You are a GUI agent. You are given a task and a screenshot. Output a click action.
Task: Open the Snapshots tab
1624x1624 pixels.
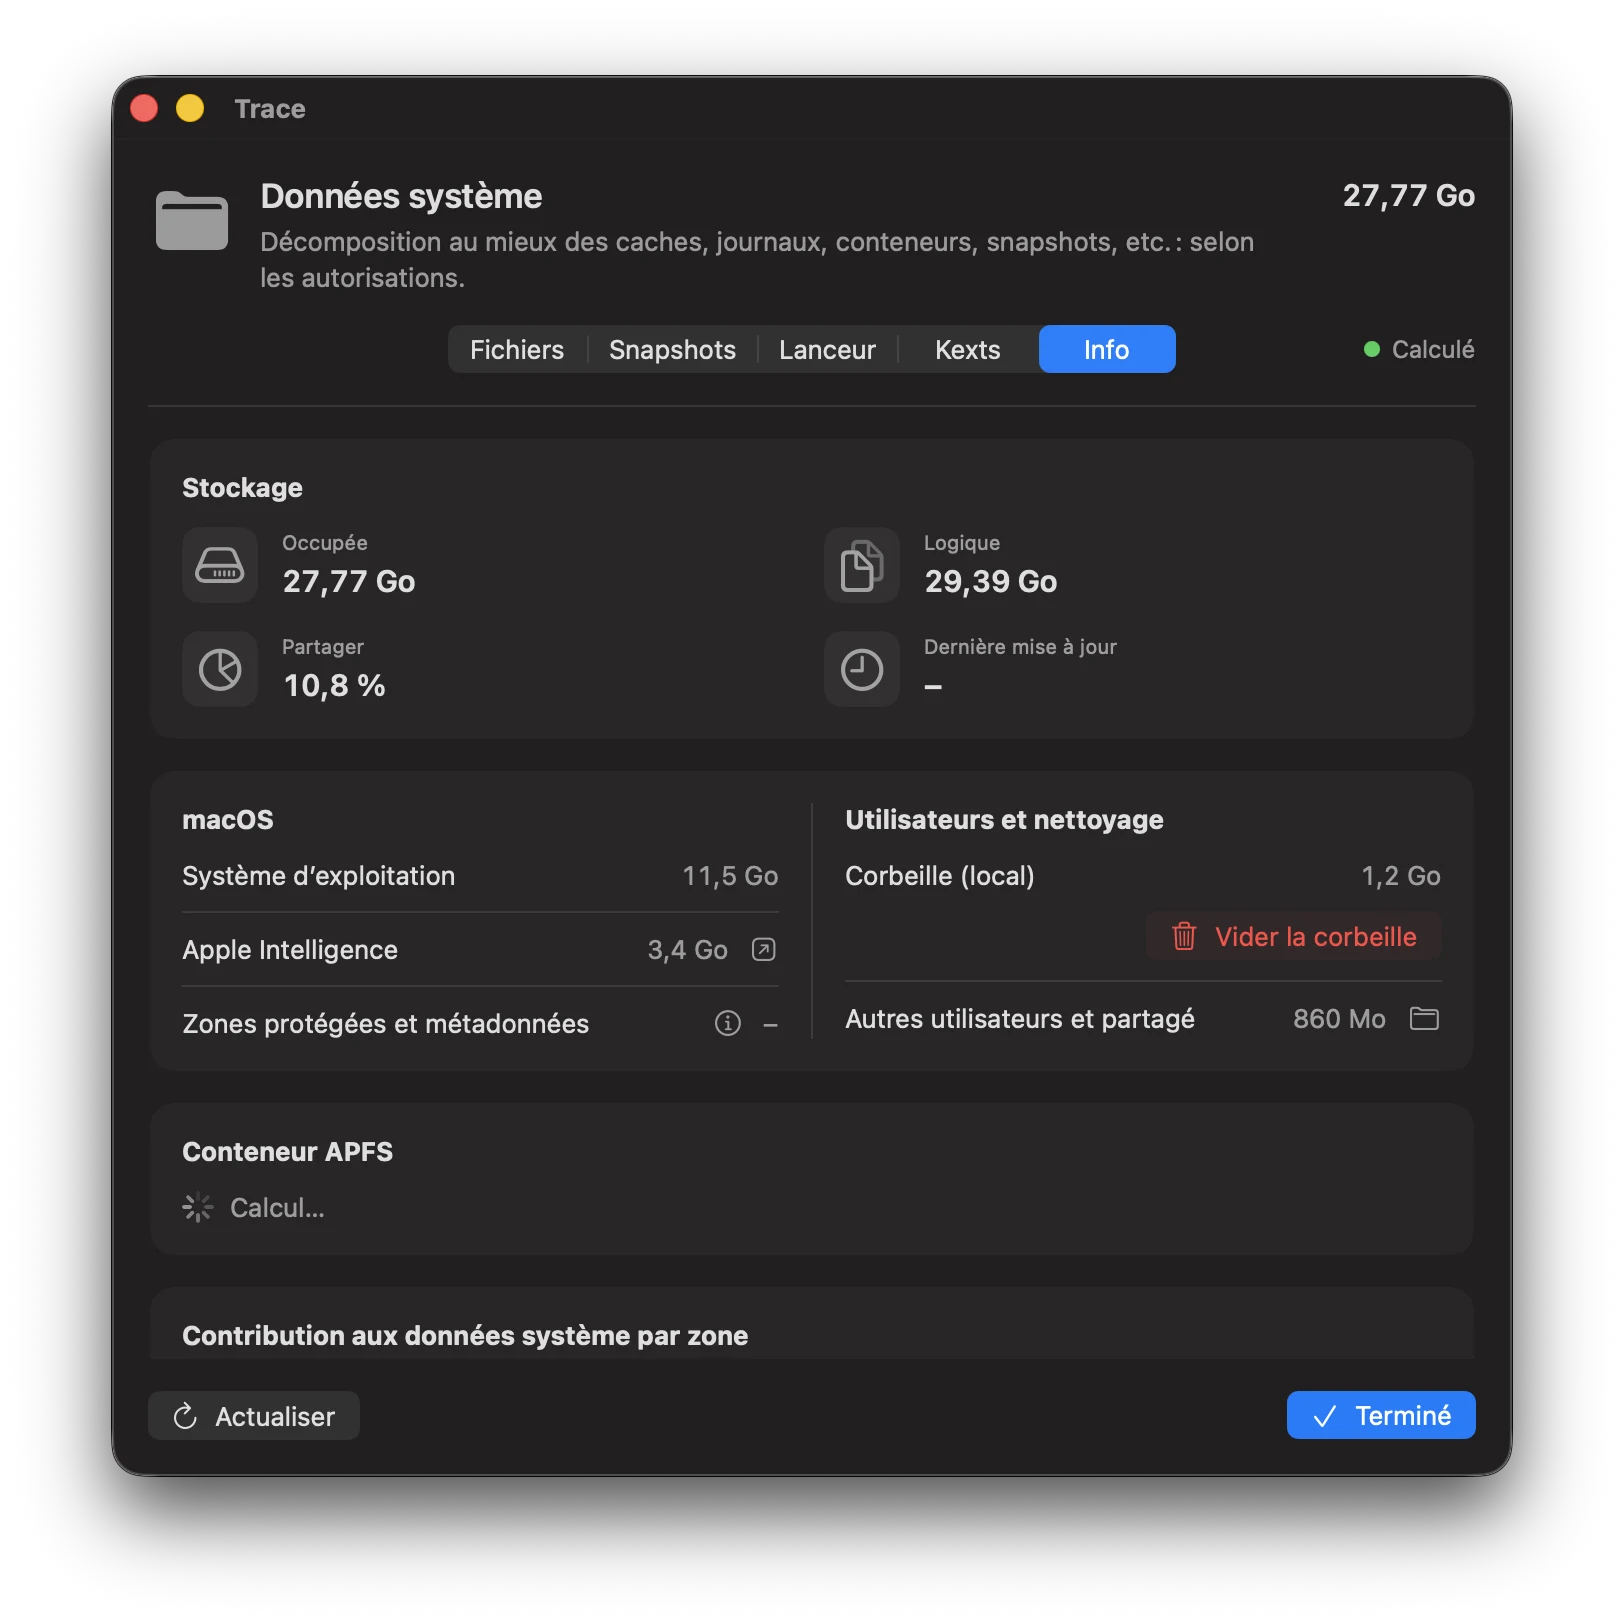coord(672,349)
